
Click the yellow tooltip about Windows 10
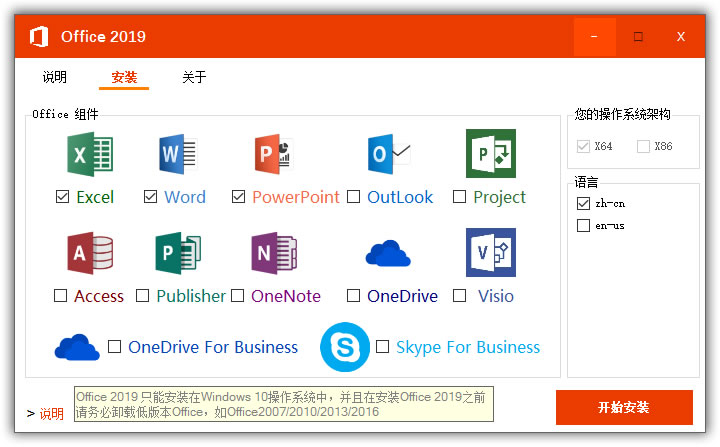(x=284, y=404)
